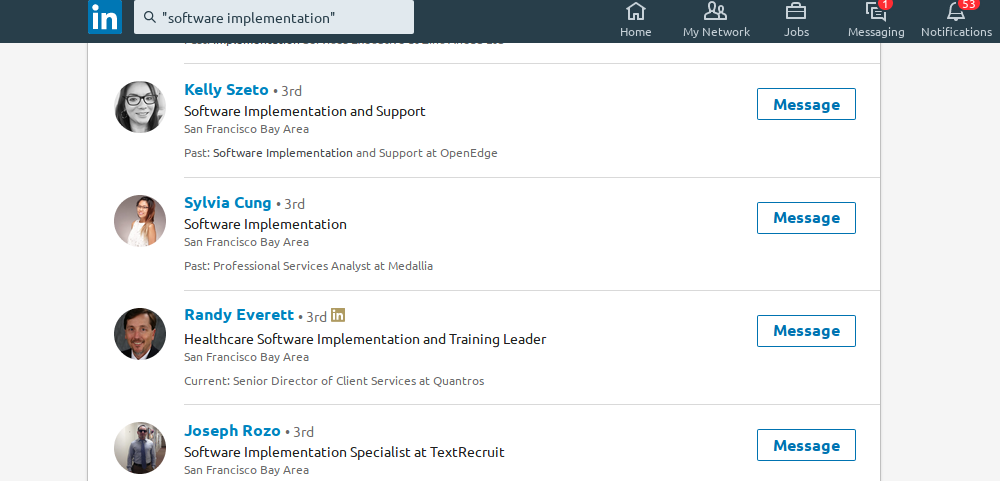Click Sylvia Cung's "Software Implementation" headline
The width and height of the screenshot is (1000, 481).
click(265, 225)
